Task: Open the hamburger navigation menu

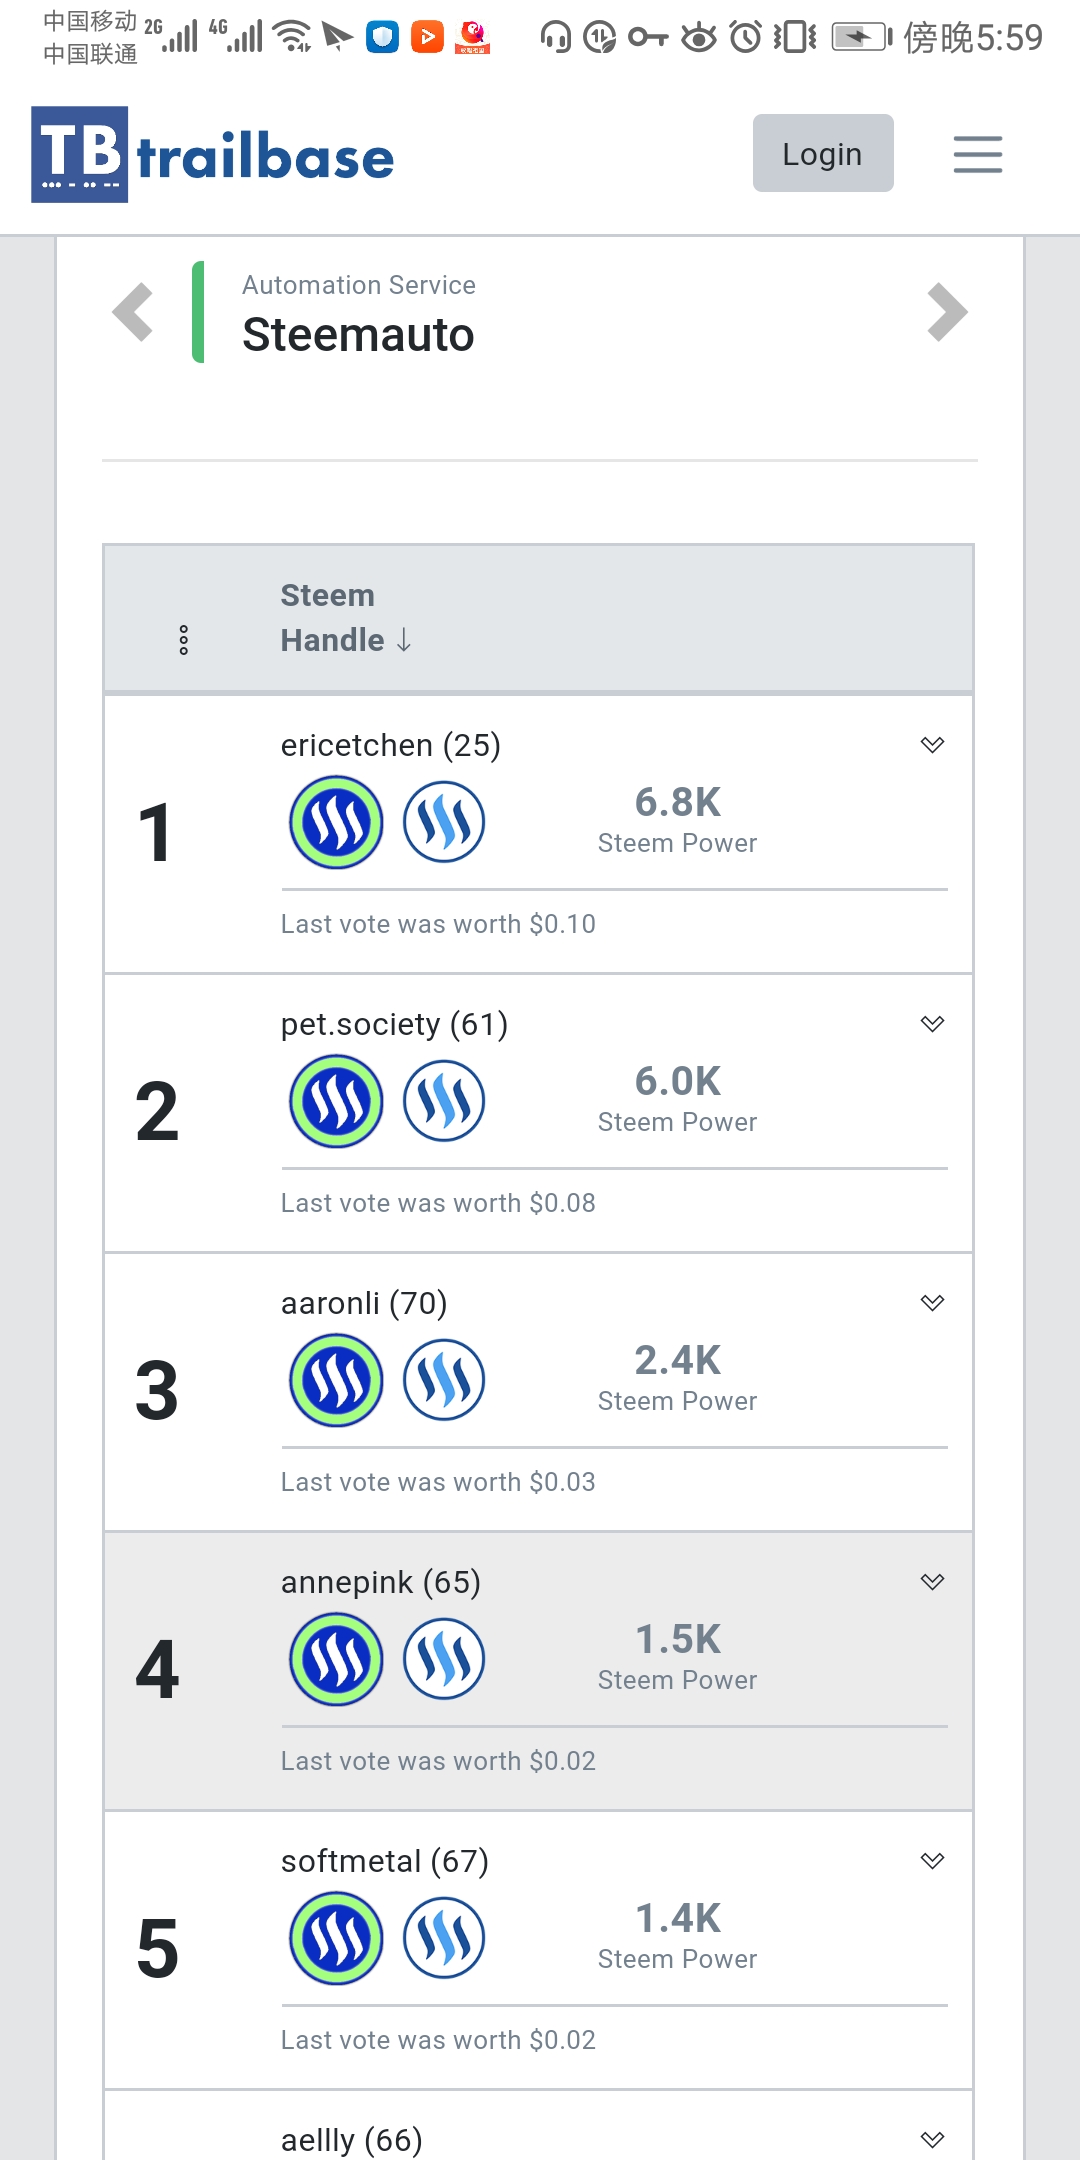Action: (x=977, y=155)
